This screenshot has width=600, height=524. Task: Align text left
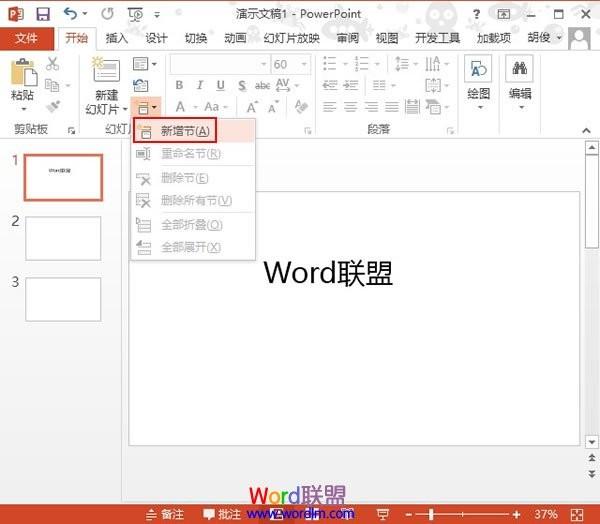tap(329, 107)
